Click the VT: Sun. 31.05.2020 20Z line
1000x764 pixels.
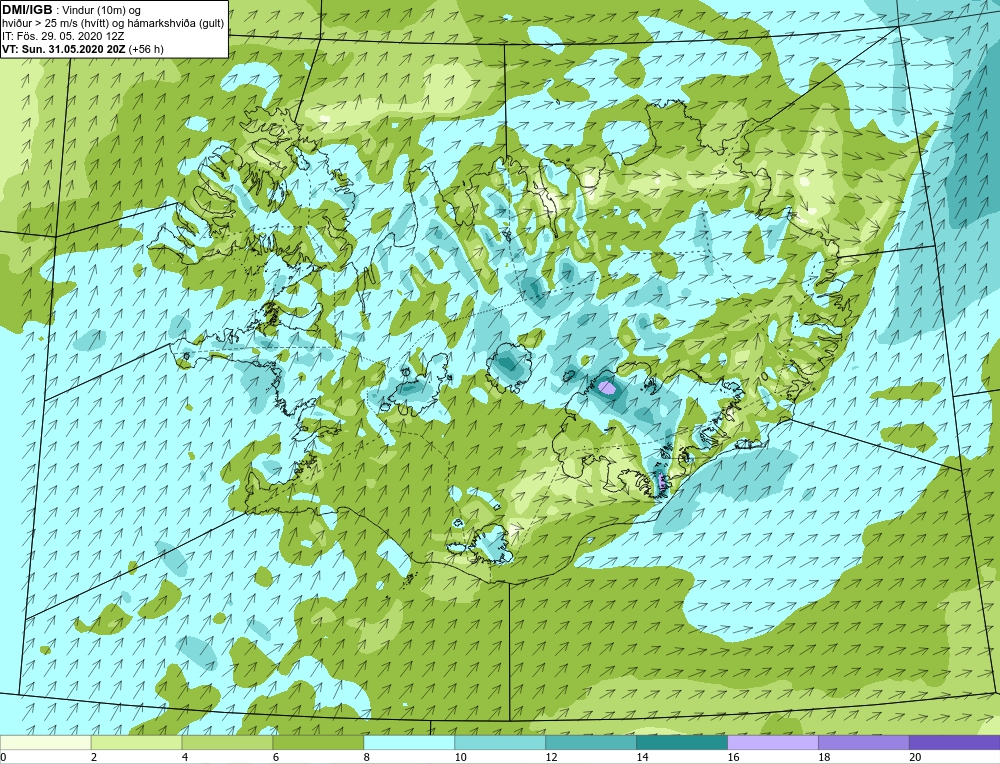point(83,48)
